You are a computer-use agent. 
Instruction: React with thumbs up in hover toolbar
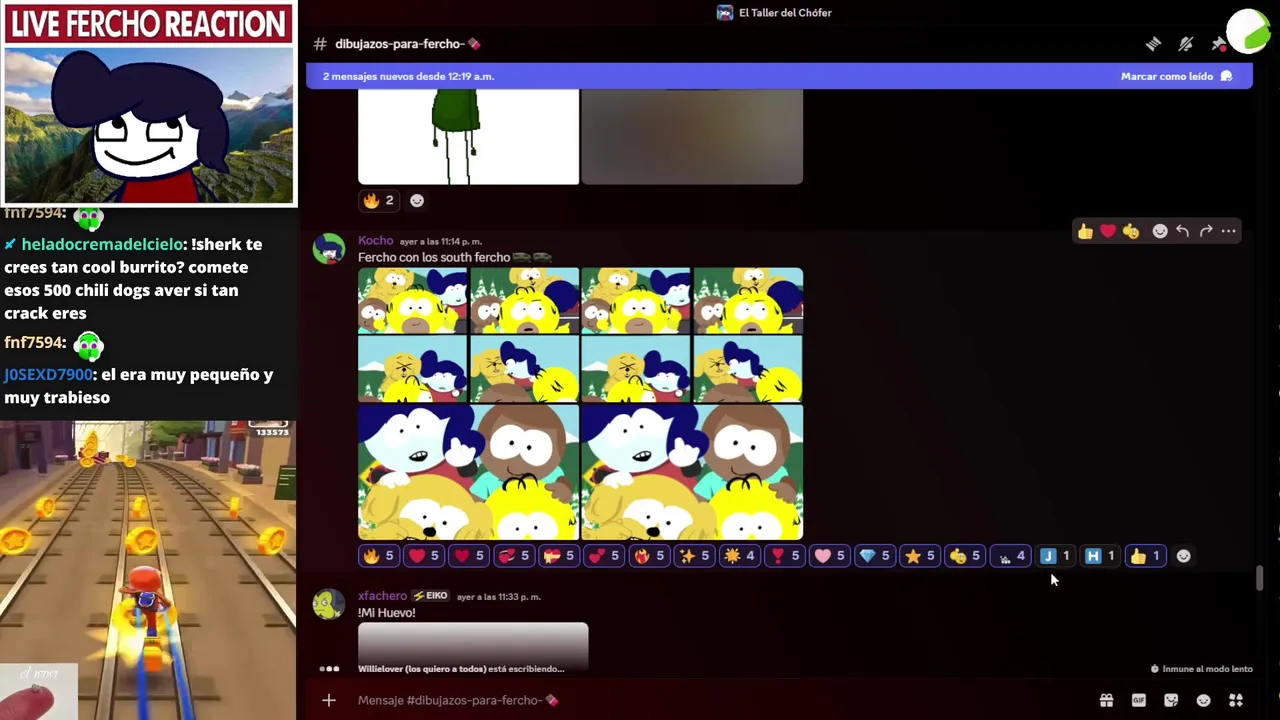pyautogui.click(x=1085, y=231)
